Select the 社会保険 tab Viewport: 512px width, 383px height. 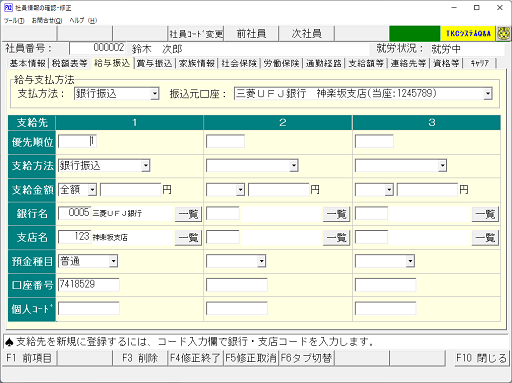tap(239, 63)
